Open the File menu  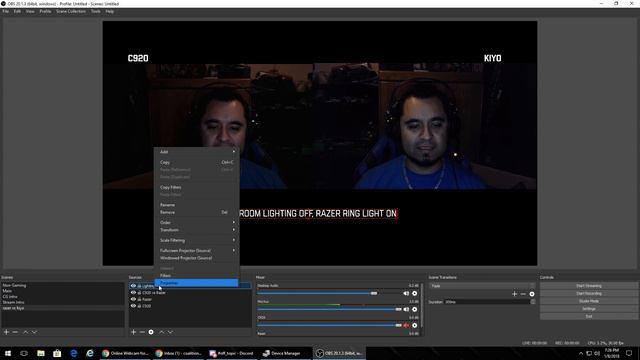(x=5, y=11)
